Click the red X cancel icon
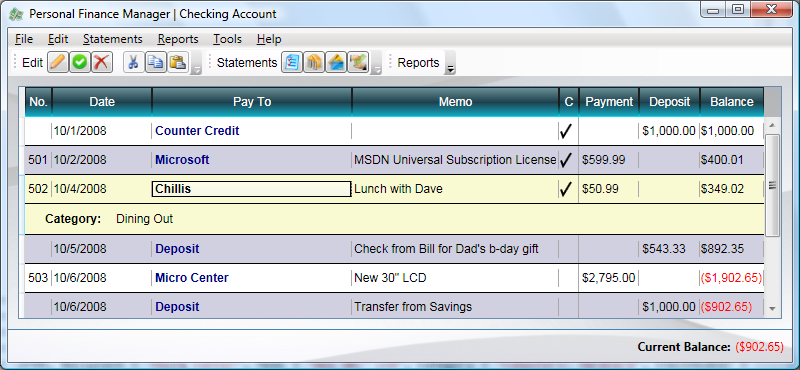This screenshot has height=370, width=800. (x=102, y=62)
